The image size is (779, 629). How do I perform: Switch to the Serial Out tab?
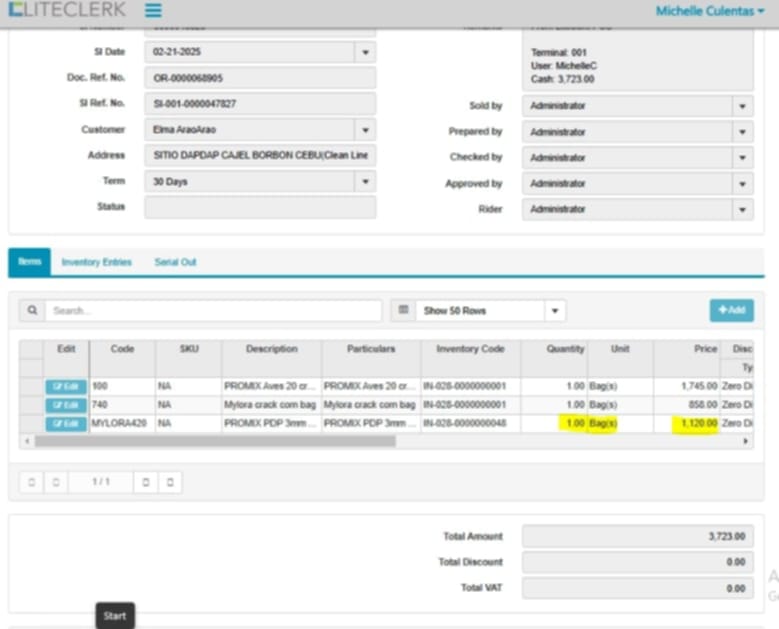[175, 262]
